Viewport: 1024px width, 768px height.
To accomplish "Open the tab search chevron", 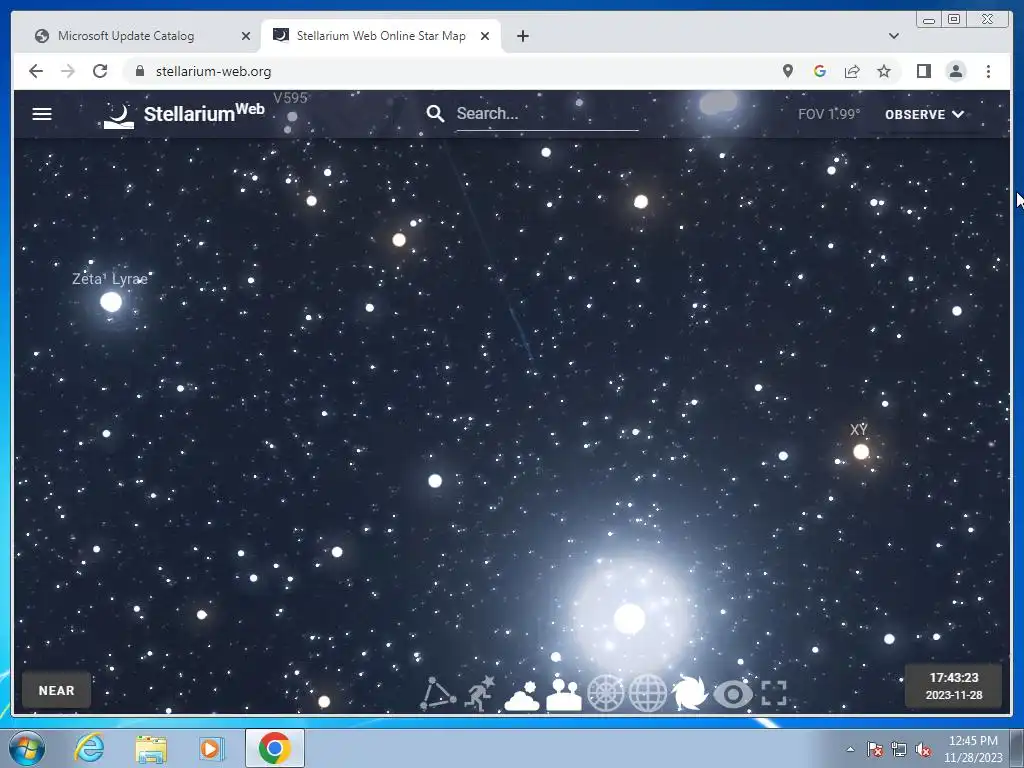I will pos(893,36).
